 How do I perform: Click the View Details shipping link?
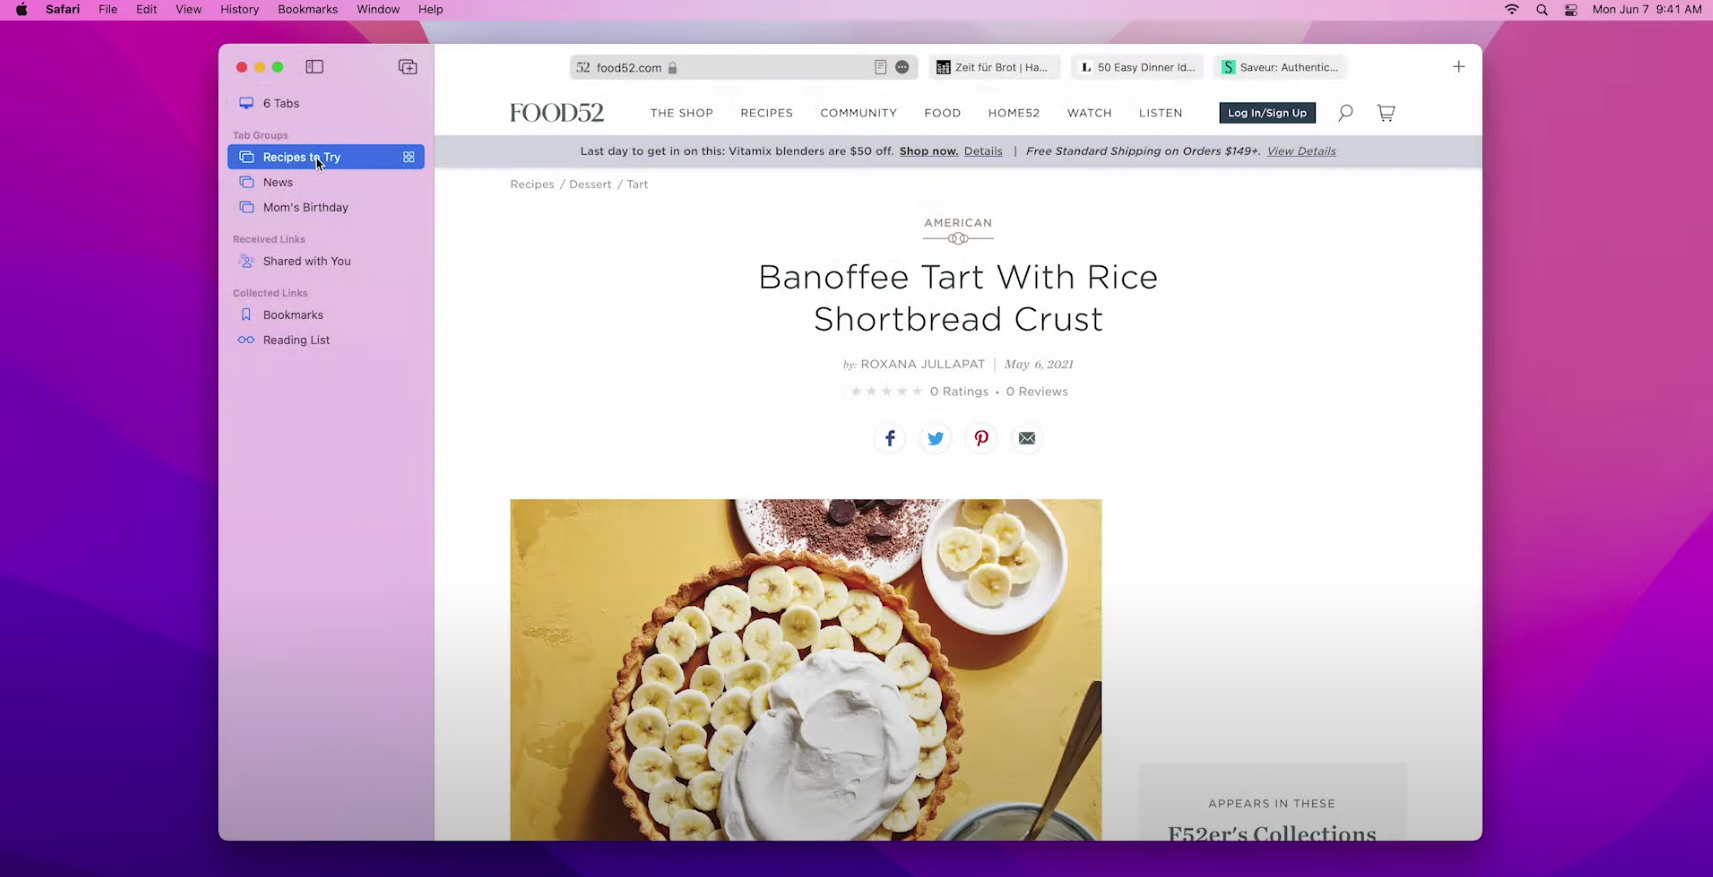coord(1301,151)
